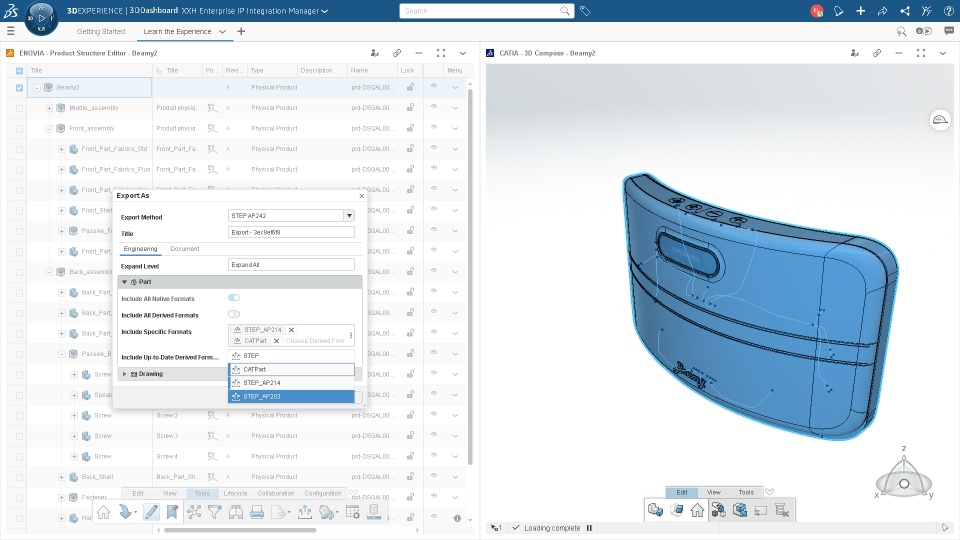Click the printer icon in the ENOVIA action bar

click(x=257, y=512)
